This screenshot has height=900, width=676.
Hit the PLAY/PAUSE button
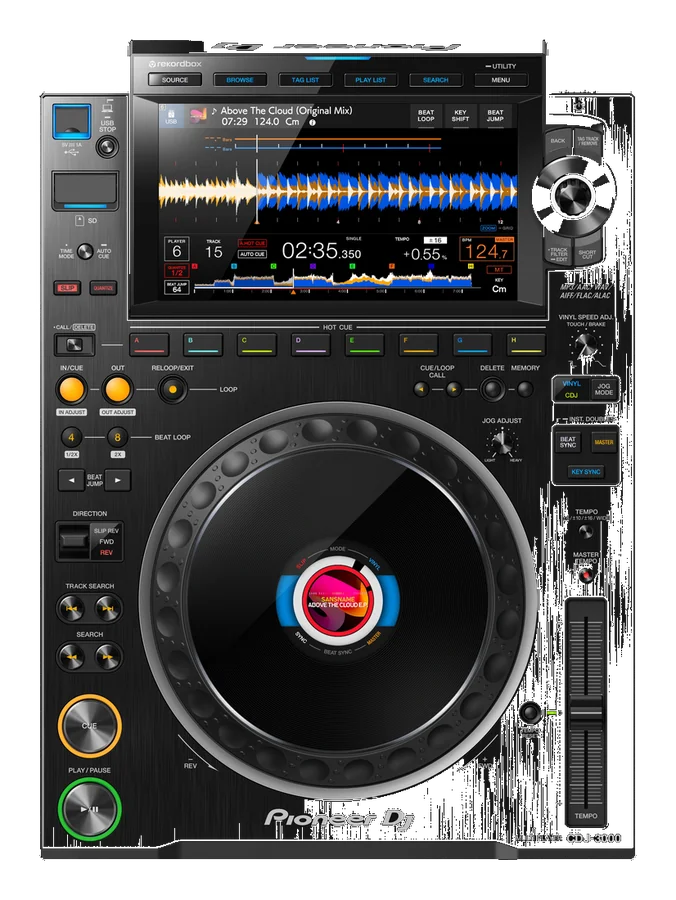(89, 809)
